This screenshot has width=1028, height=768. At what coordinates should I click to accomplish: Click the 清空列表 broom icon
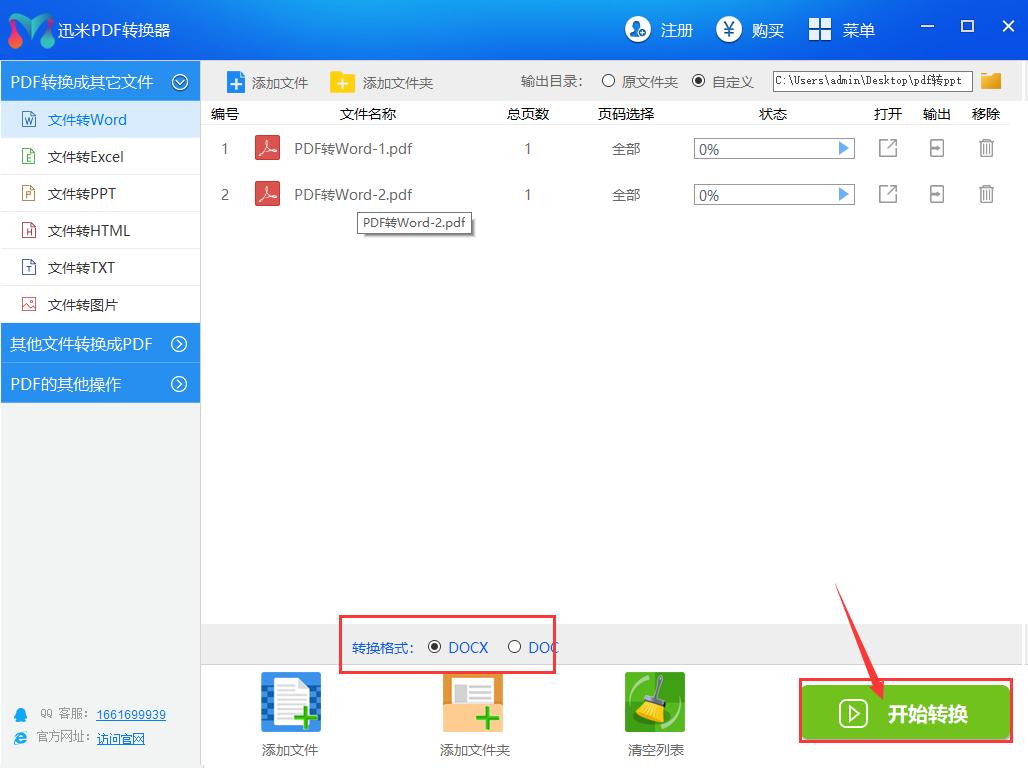(654, 701)
